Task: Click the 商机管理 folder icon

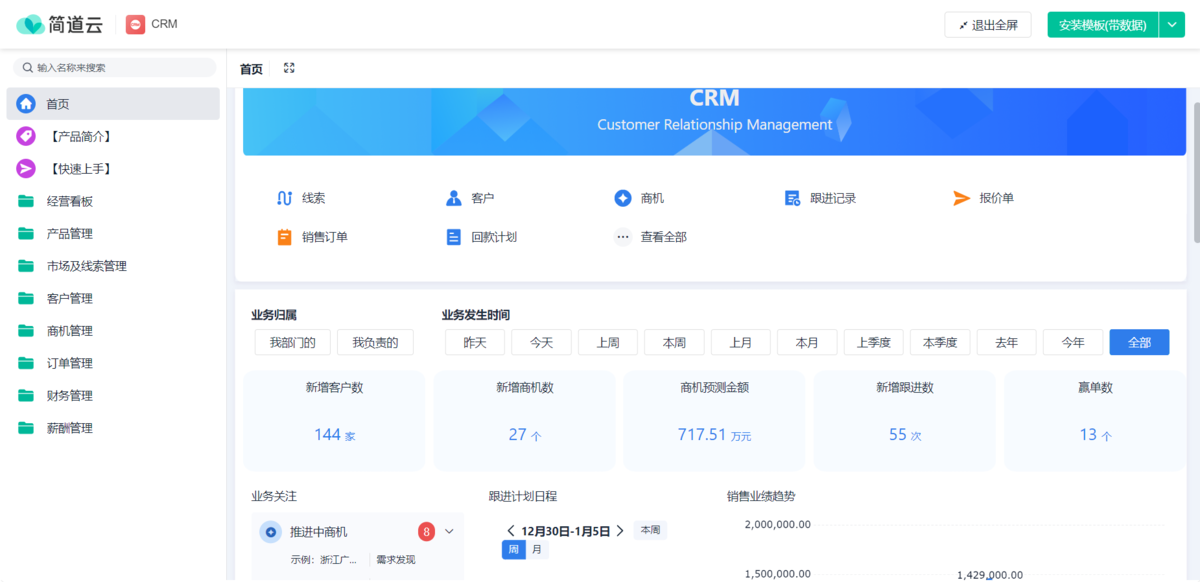Action: coord(26,331)
